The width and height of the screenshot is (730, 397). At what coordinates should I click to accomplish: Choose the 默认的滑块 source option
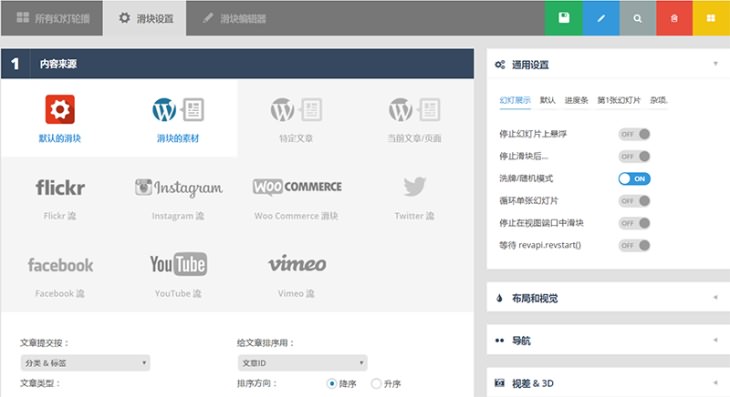pos(60,118)
